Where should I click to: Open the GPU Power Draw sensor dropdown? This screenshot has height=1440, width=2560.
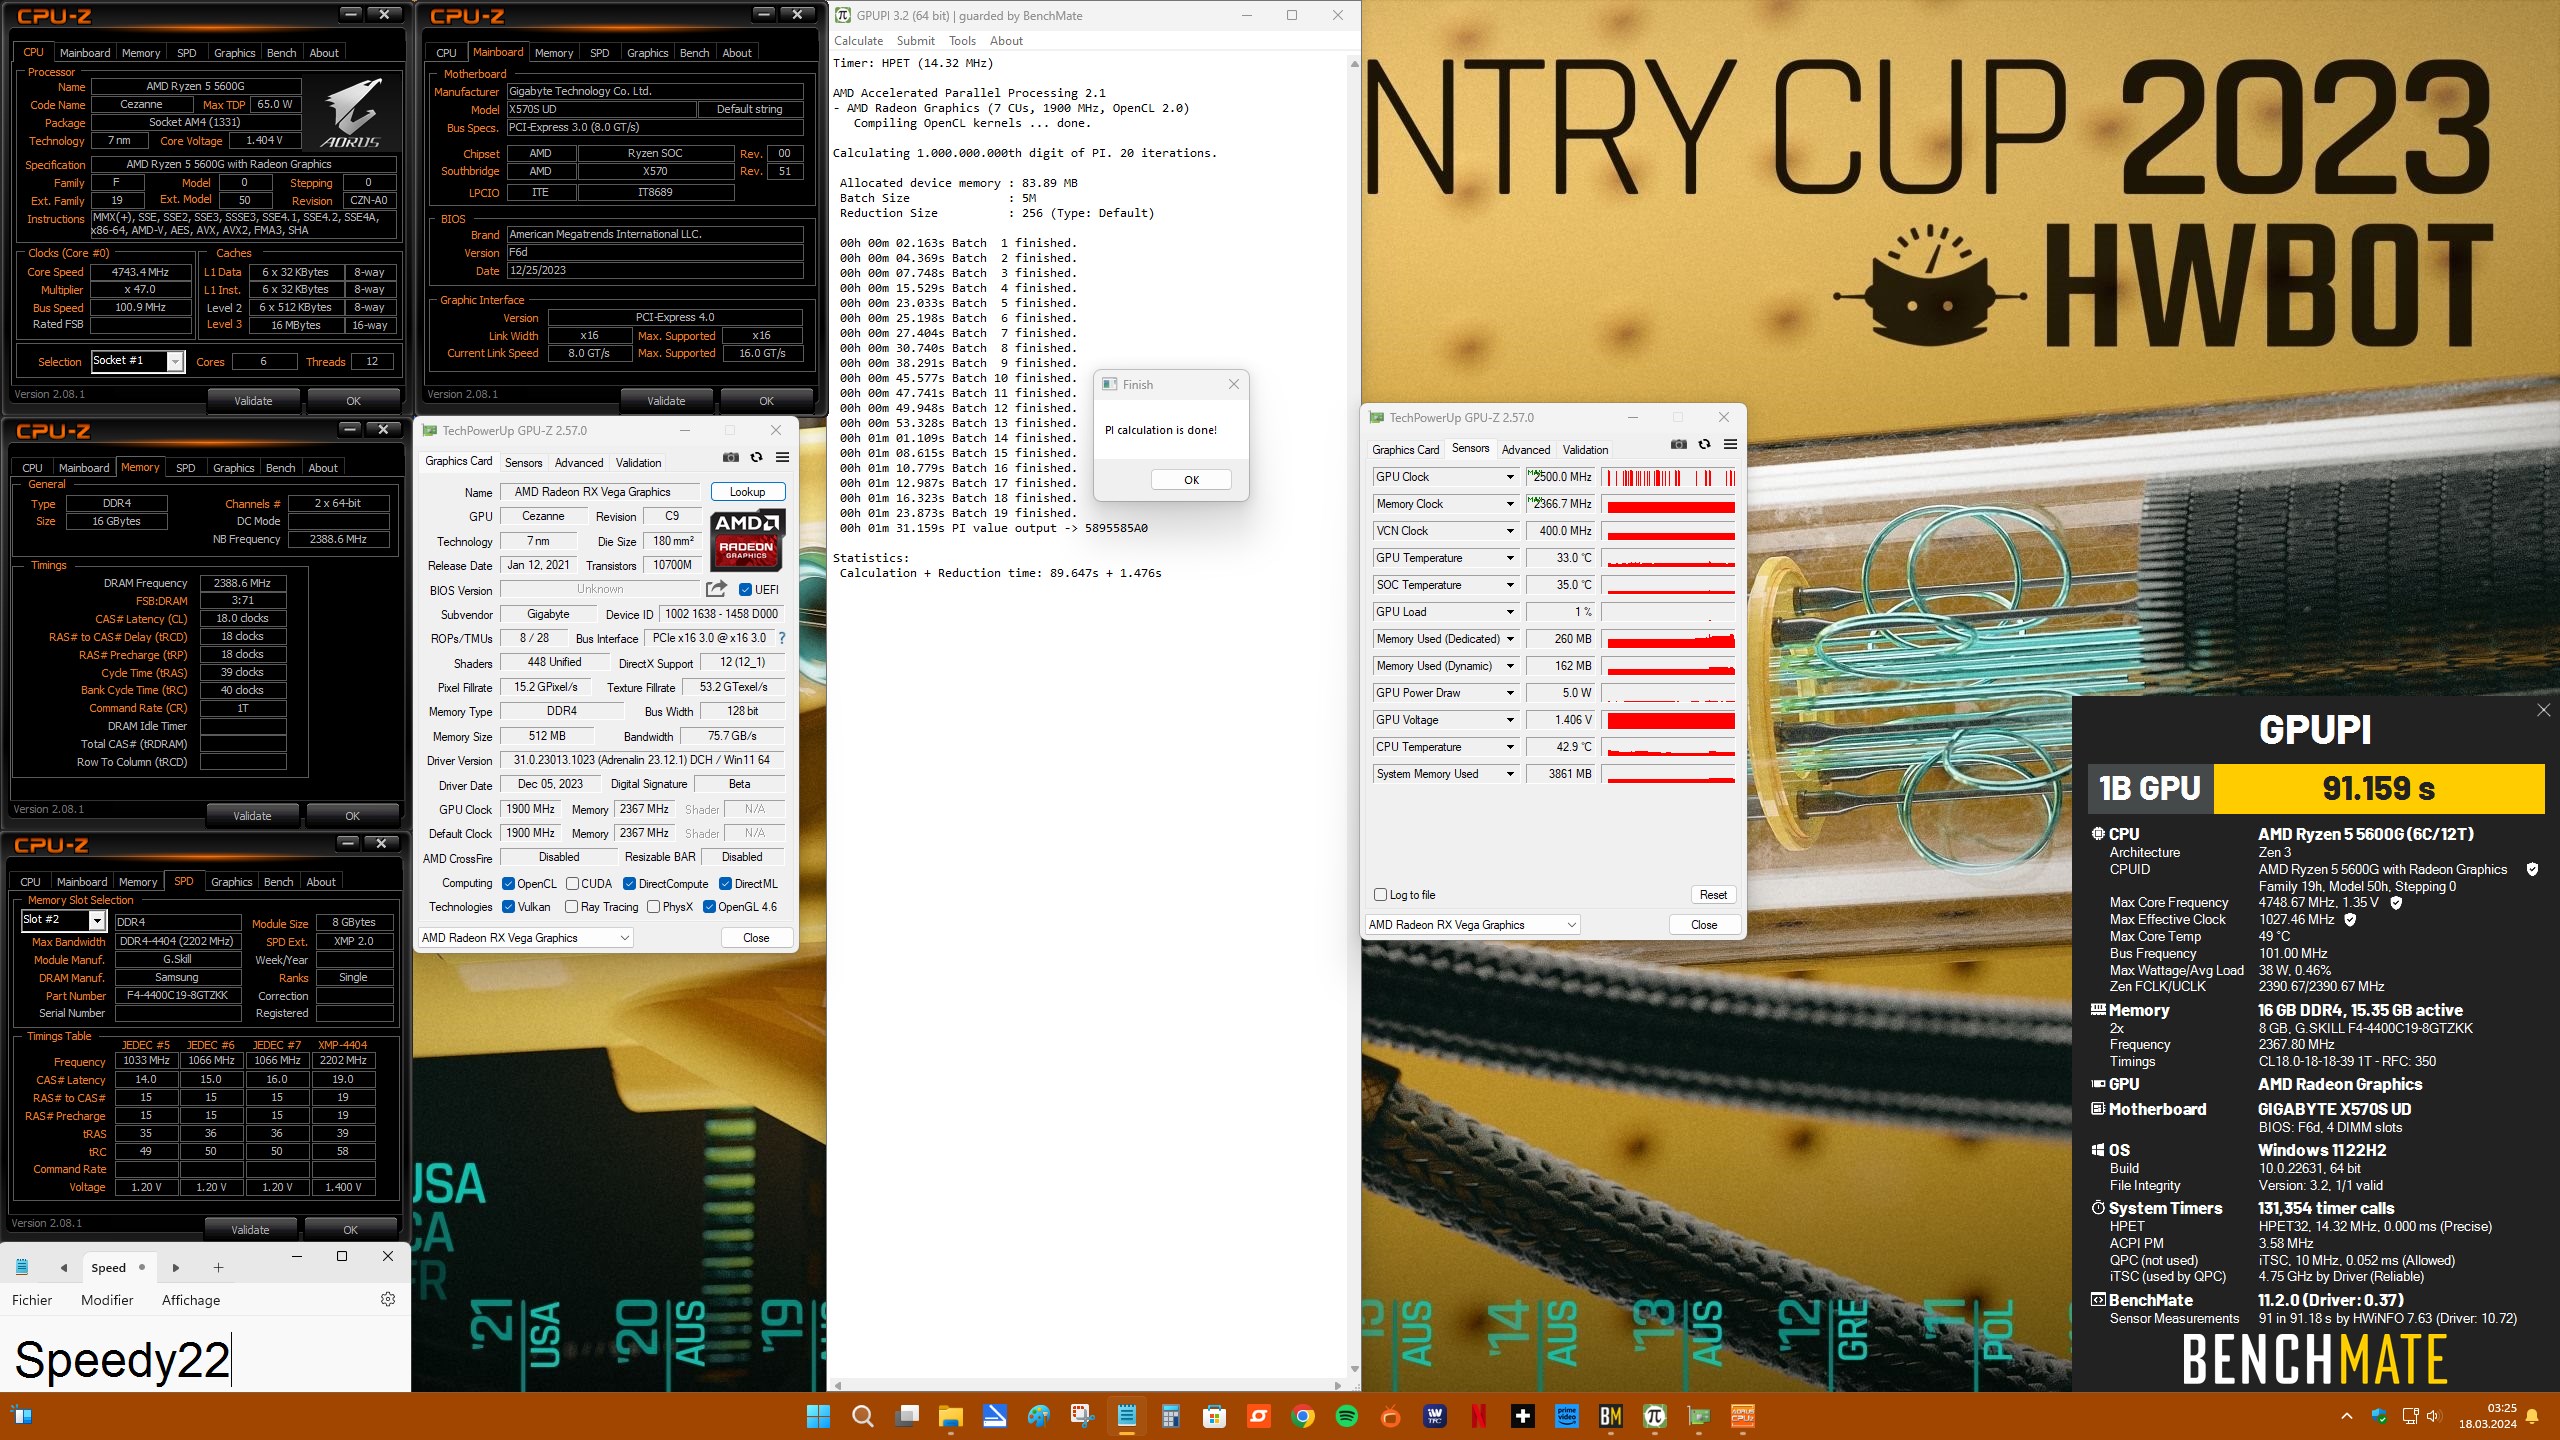1510,693
